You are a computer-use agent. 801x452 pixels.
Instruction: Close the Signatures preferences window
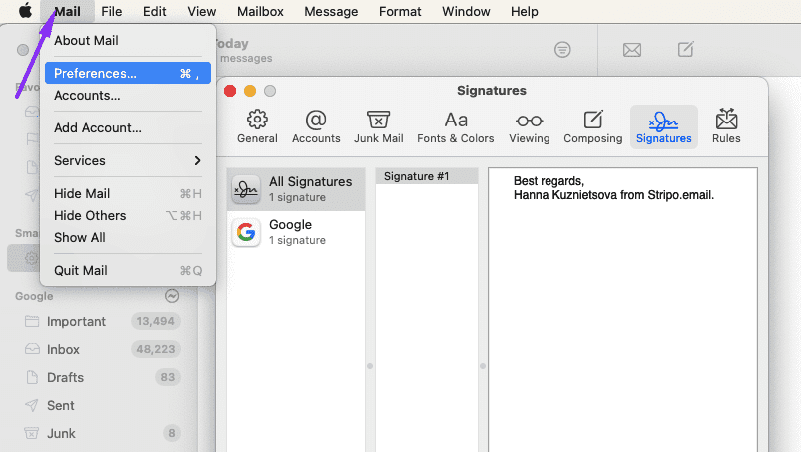(x=230, y=91)
